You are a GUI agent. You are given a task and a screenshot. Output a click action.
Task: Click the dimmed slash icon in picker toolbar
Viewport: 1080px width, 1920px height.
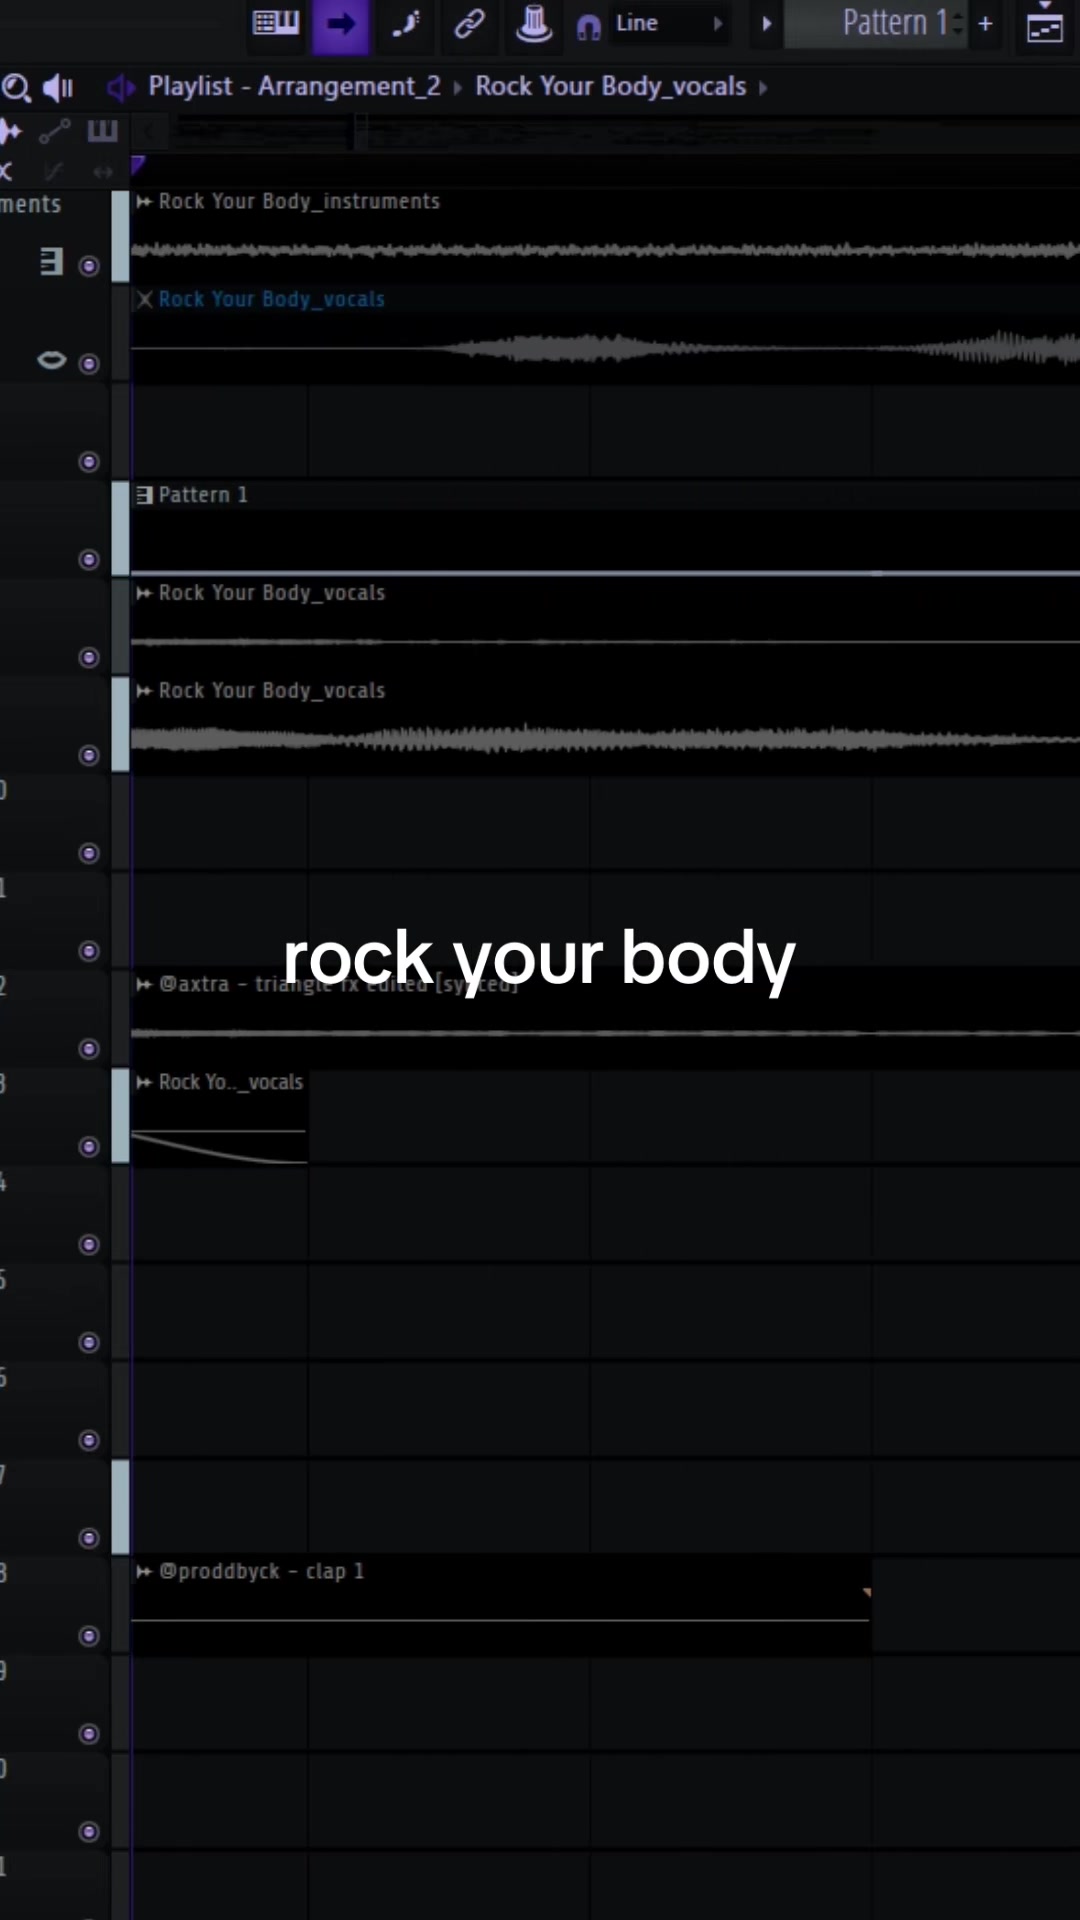(x=54, y=172)
